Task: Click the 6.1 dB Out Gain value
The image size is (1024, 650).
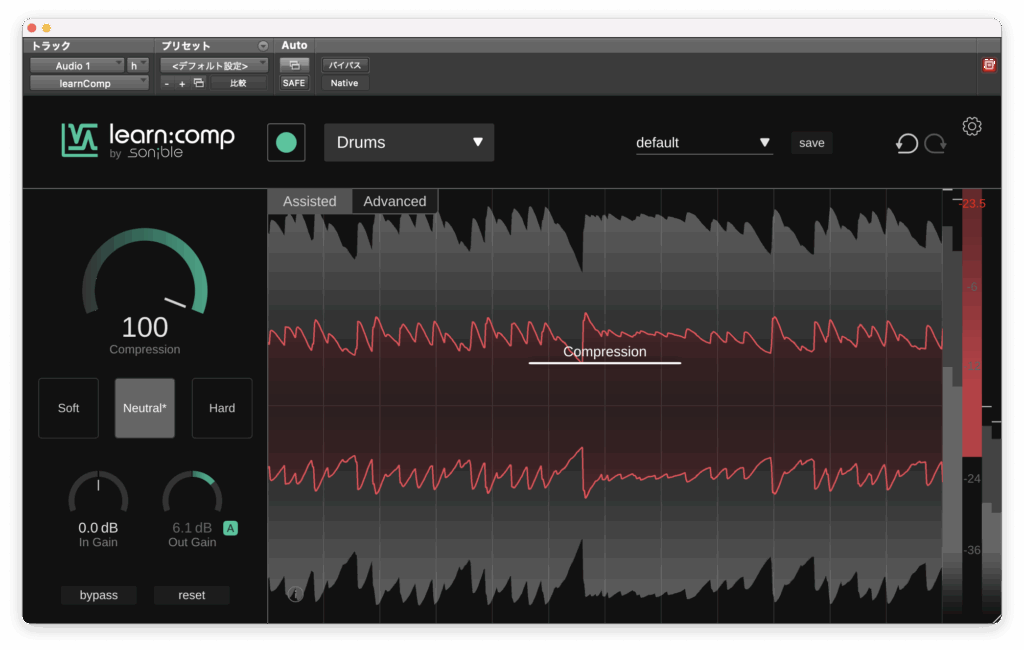Action: click(192, 528)
